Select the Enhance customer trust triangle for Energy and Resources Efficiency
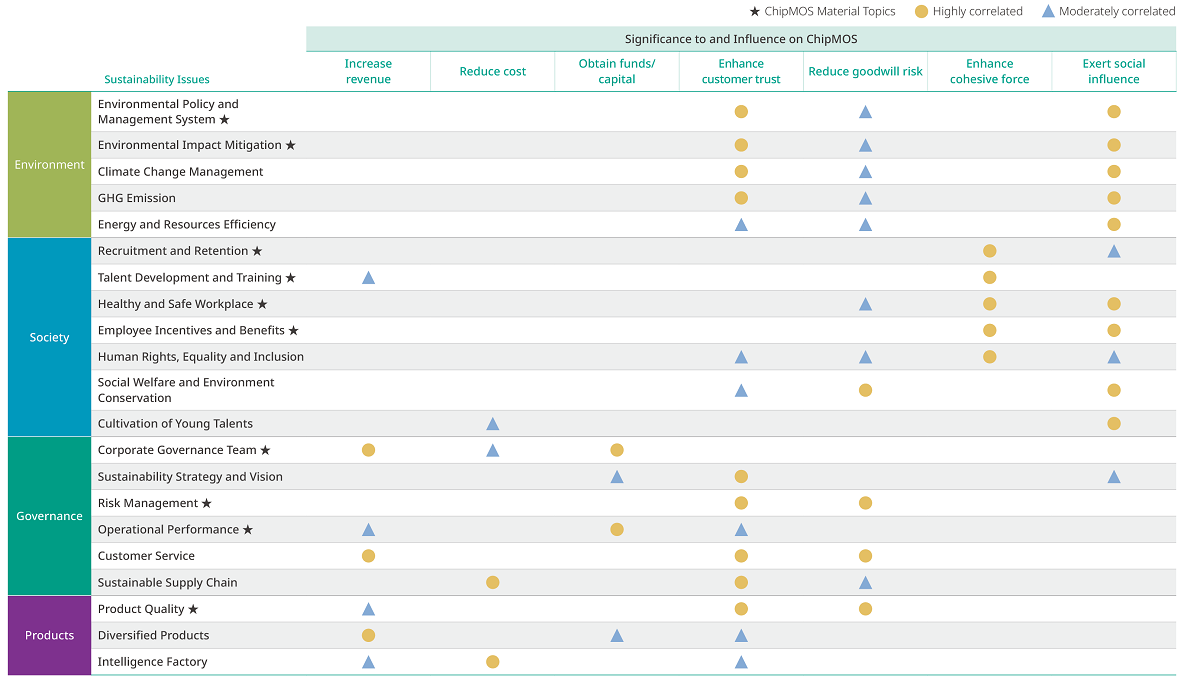Image resolution: width=1186 pixels, height=688 pixels. click(741, 225)
